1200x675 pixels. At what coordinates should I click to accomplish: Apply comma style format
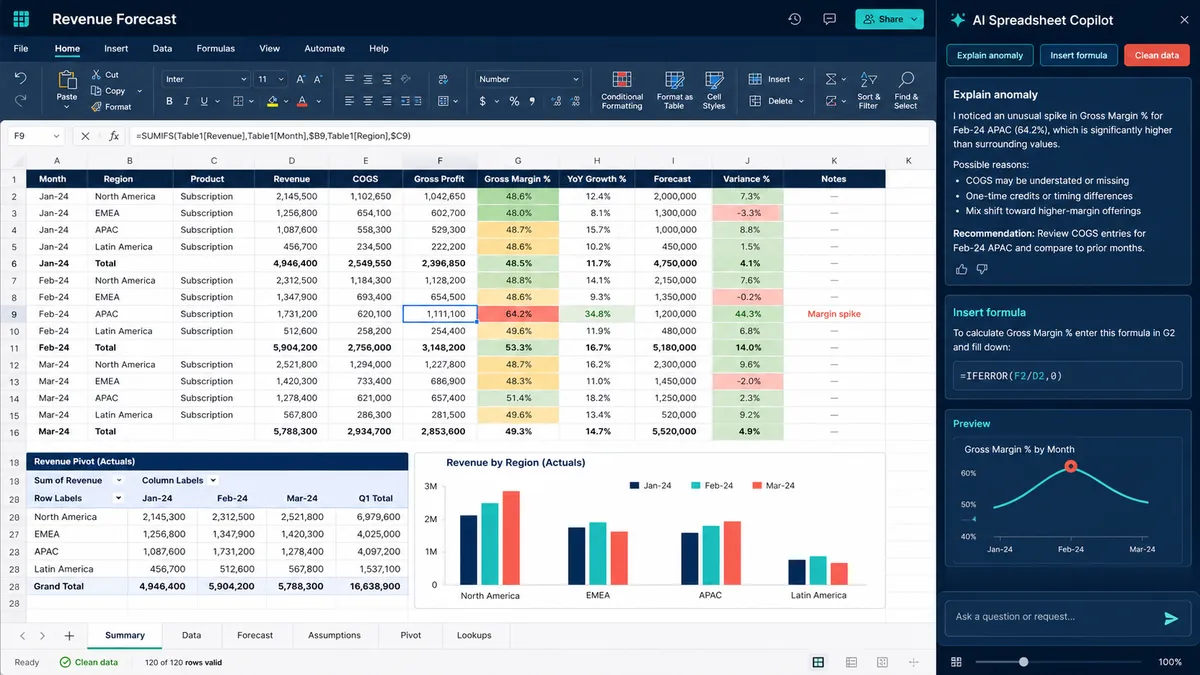[531, 101]
